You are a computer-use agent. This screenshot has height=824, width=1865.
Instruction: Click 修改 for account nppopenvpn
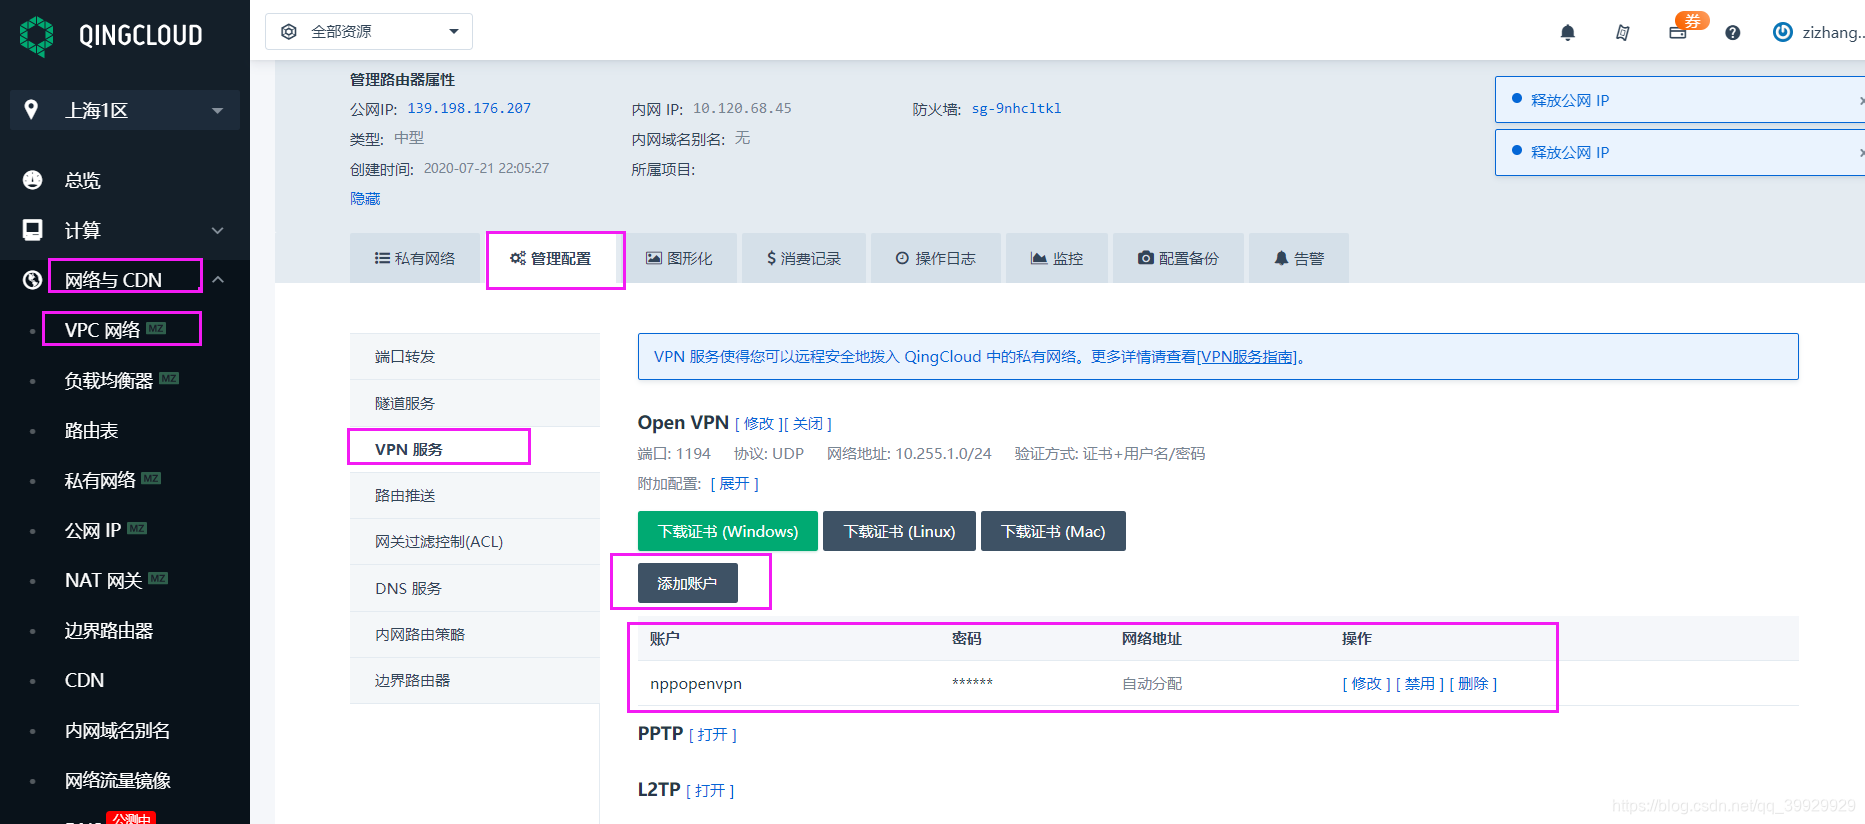tap(1366, 684)
